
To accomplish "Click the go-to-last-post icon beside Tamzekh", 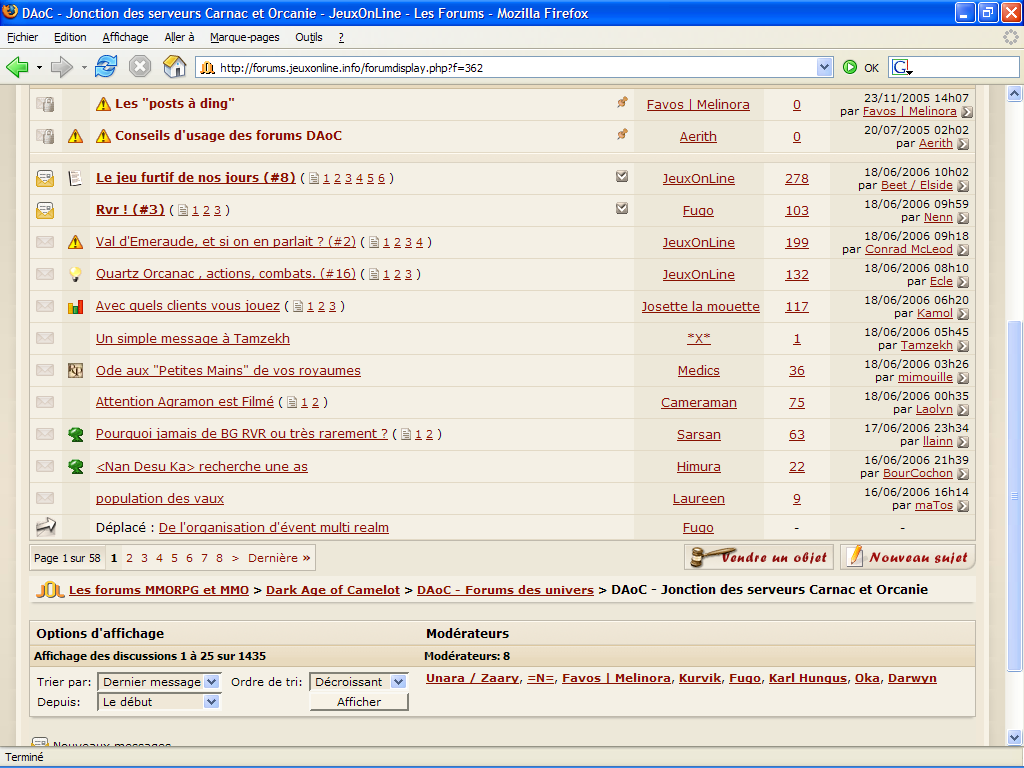I will coord(963,346).
